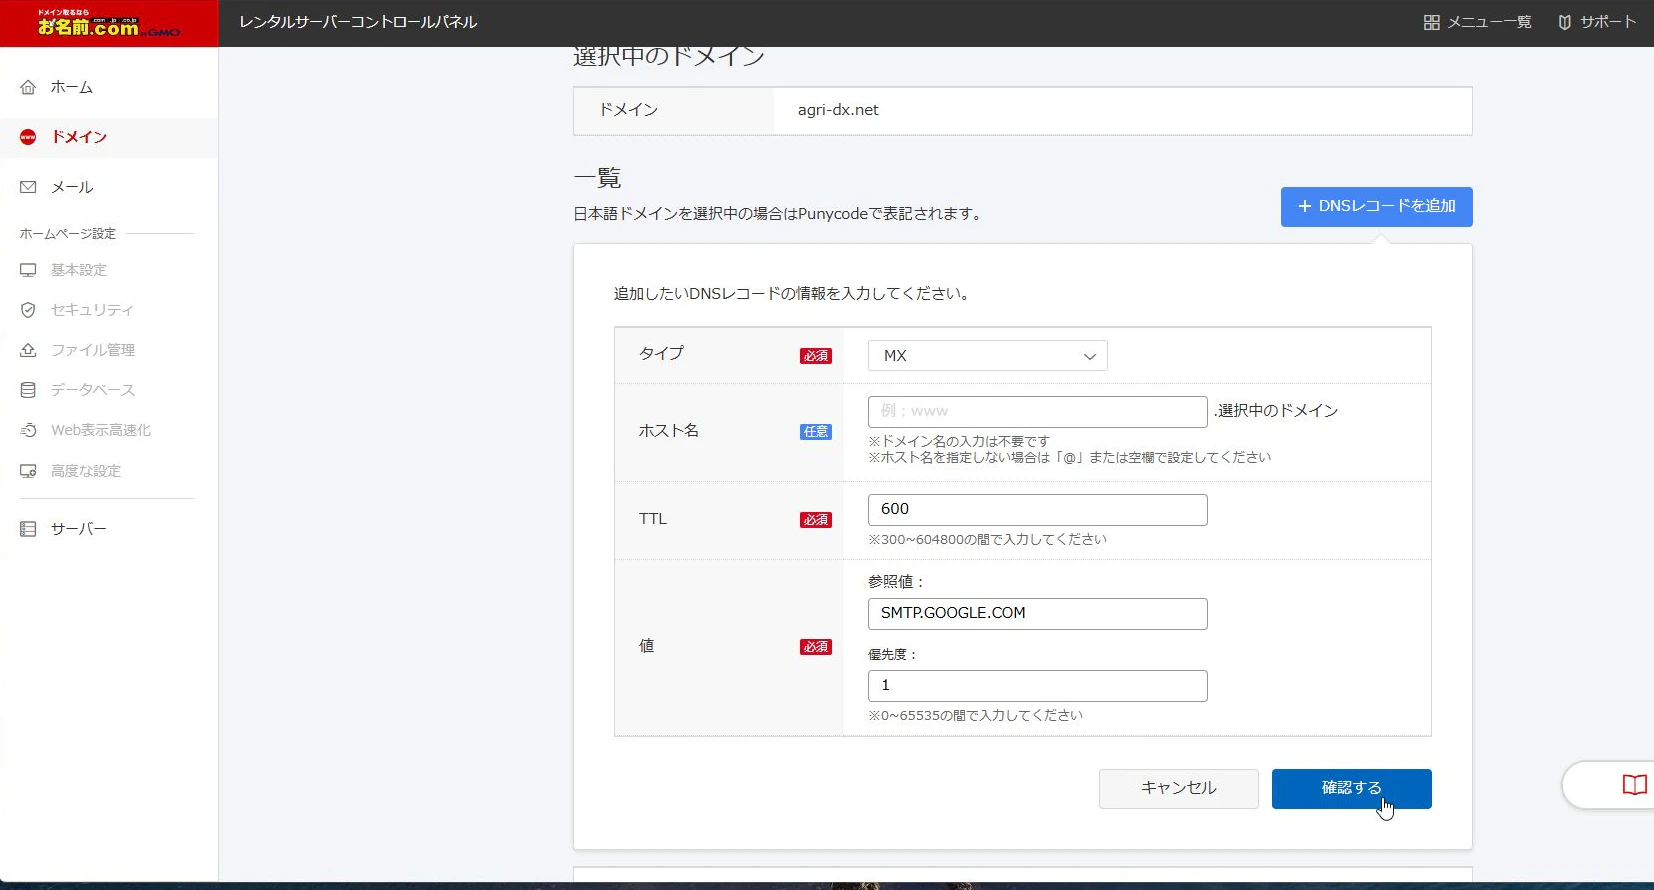This screenshot has height=890, width=1654.
Task: Focus the TTL input showing 600
Action: click(1037, 509)
